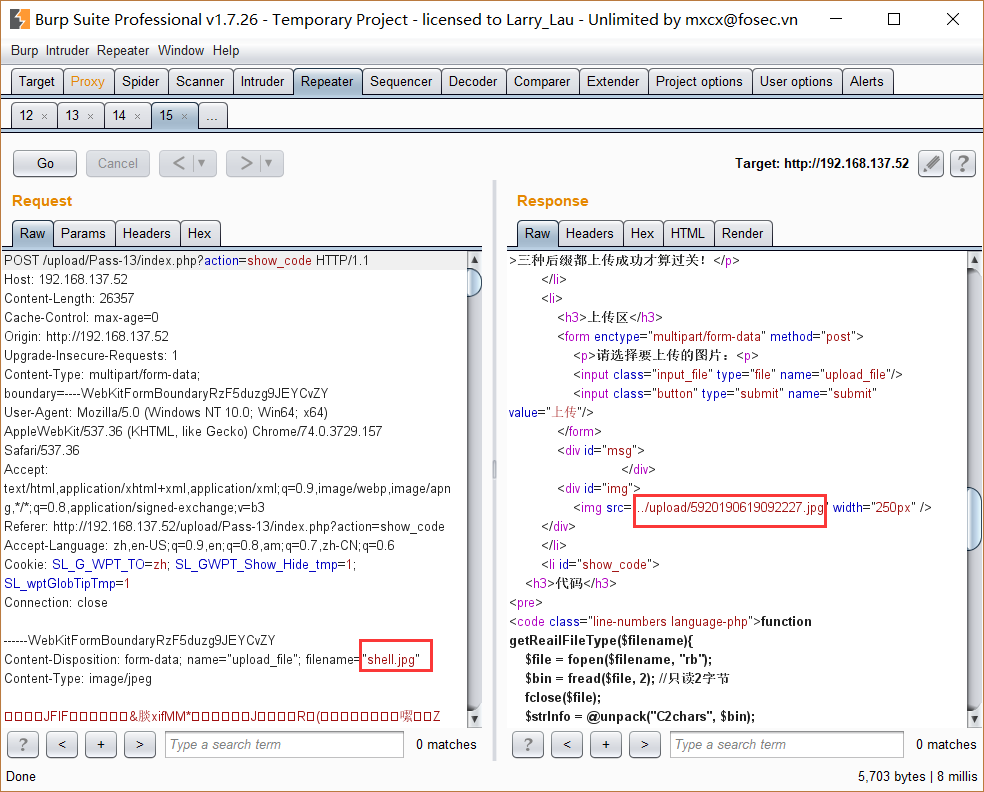984x792 pixels.
Task: Click the Content-Length: 26357 header line
Action: tap(69, 298)
